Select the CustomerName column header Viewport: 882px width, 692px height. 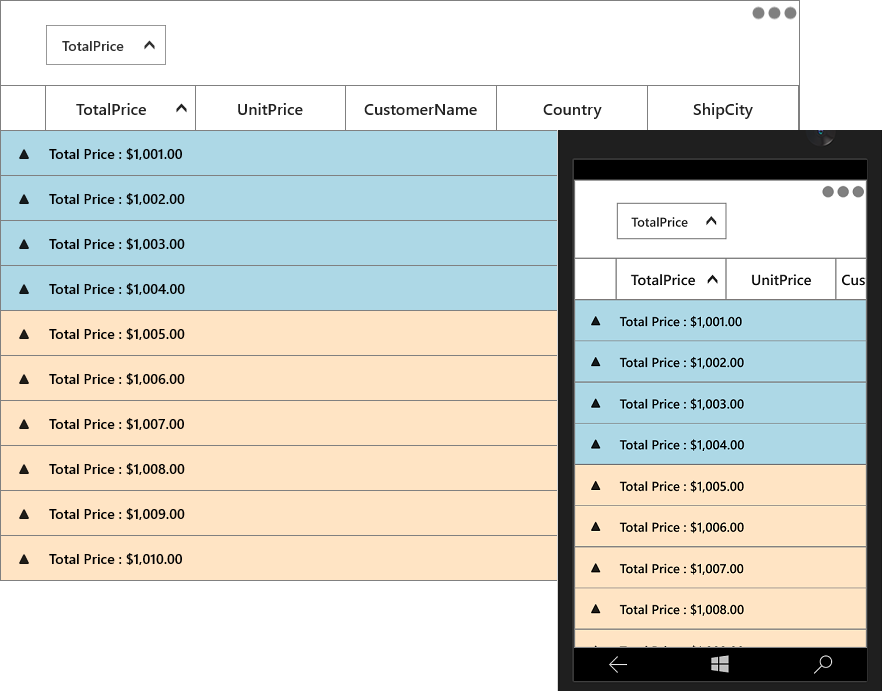(421, 109)
